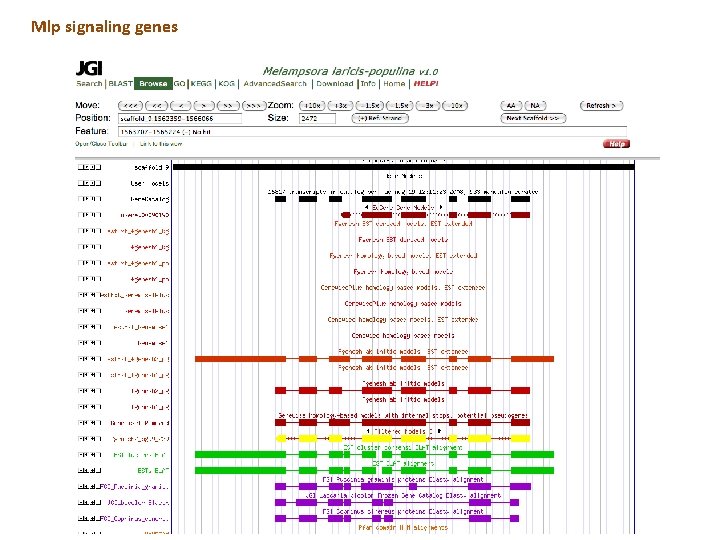Open the Info page
Image resolution: width=720 pixels, height=540 pixels.
(x=368, y=84)
